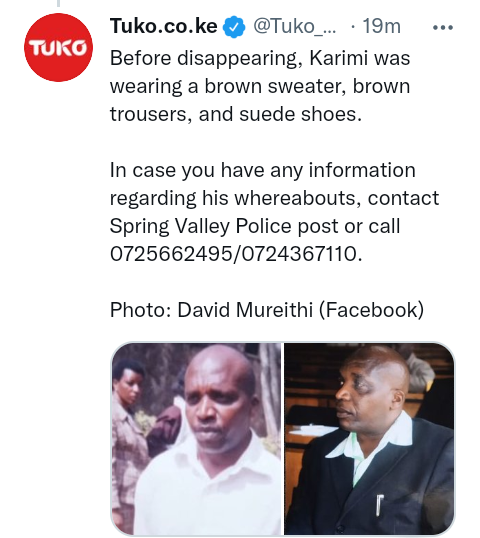Click the @Tuko_ handle
The width and height of the screenshot is (480, 538).
coord(295,26)
